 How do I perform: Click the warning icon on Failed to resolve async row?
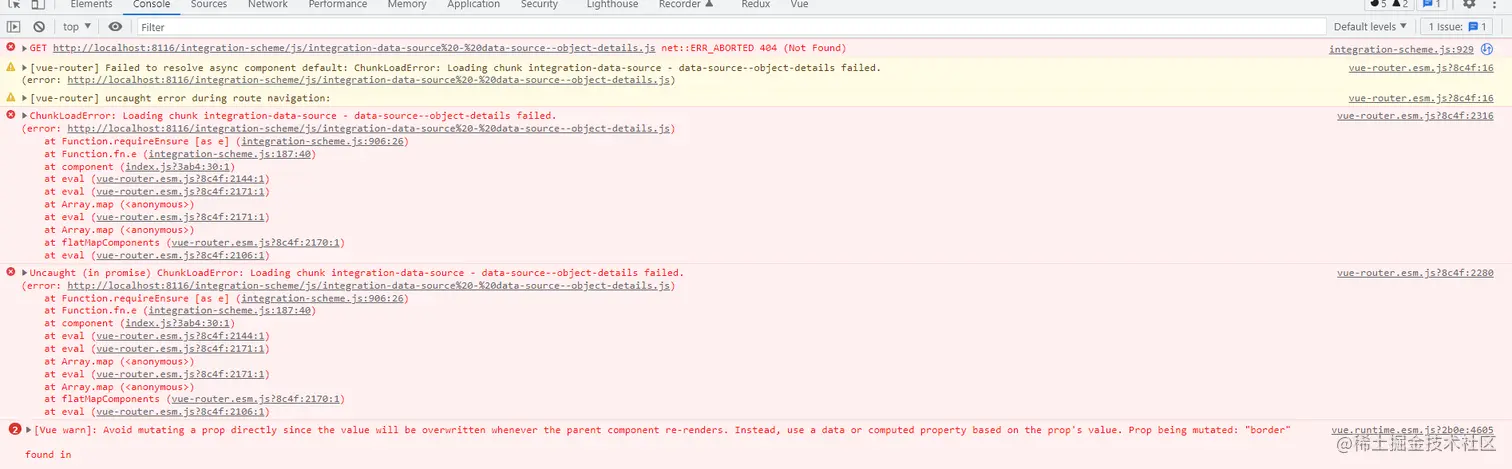pyautogui.click(x=11, y=67)
